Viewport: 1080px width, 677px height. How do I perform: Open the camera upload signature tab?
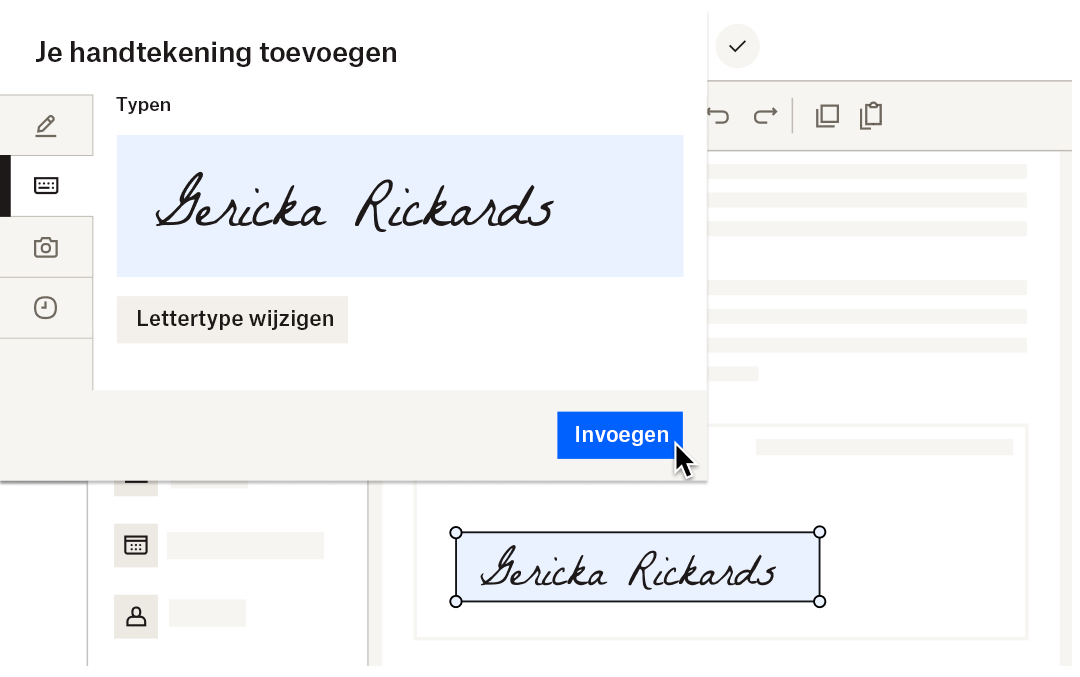(x=46, y=247)
